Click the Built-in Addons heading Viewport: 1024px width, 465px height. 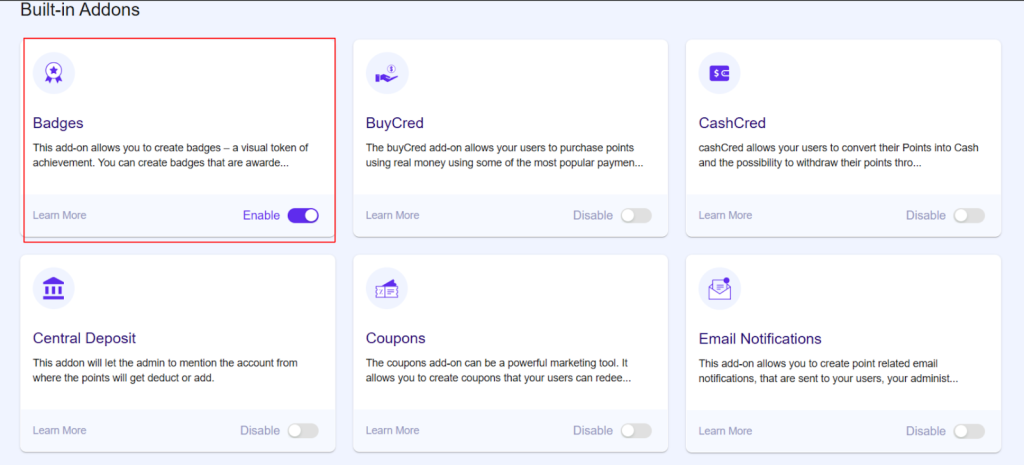point(80,10)
